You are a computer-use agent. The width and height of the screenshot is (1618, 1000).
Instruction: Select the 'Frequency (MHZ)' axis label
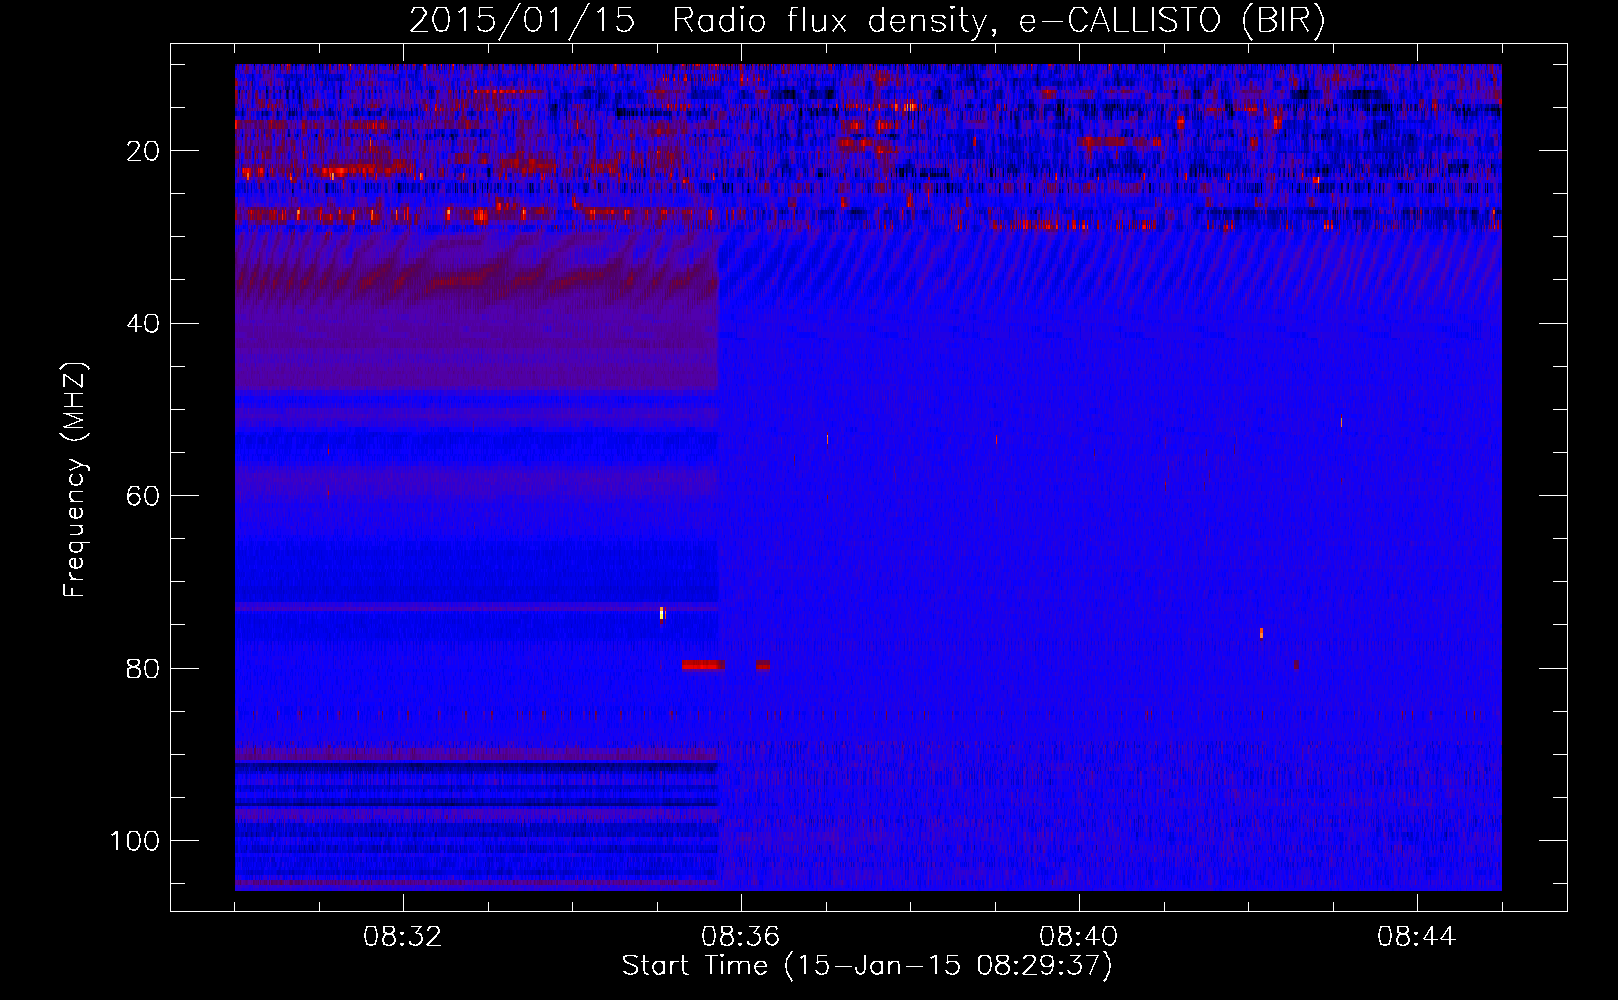75,480
